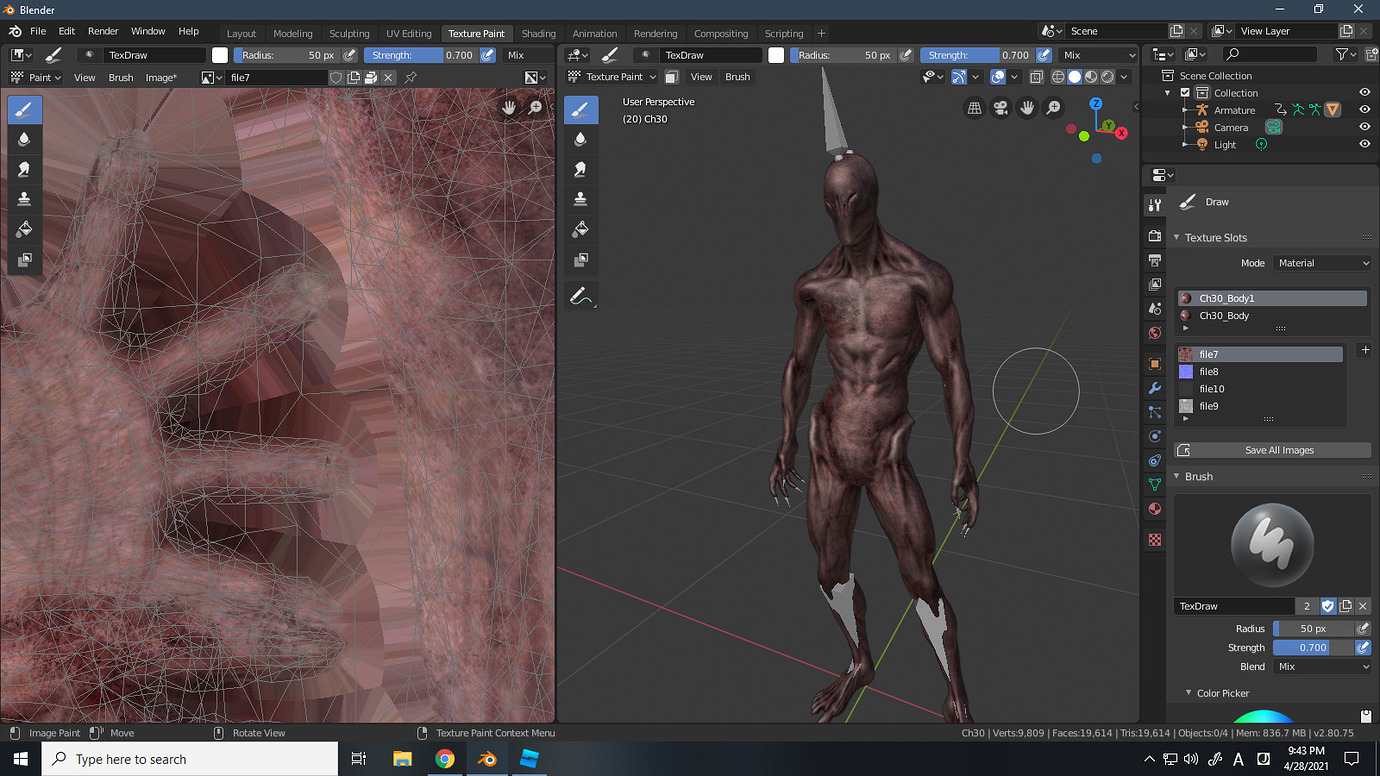Select the Annotate tool in the 3D viewport
This screenshot has width=1380, height=776.
click(x=581, y=296)
